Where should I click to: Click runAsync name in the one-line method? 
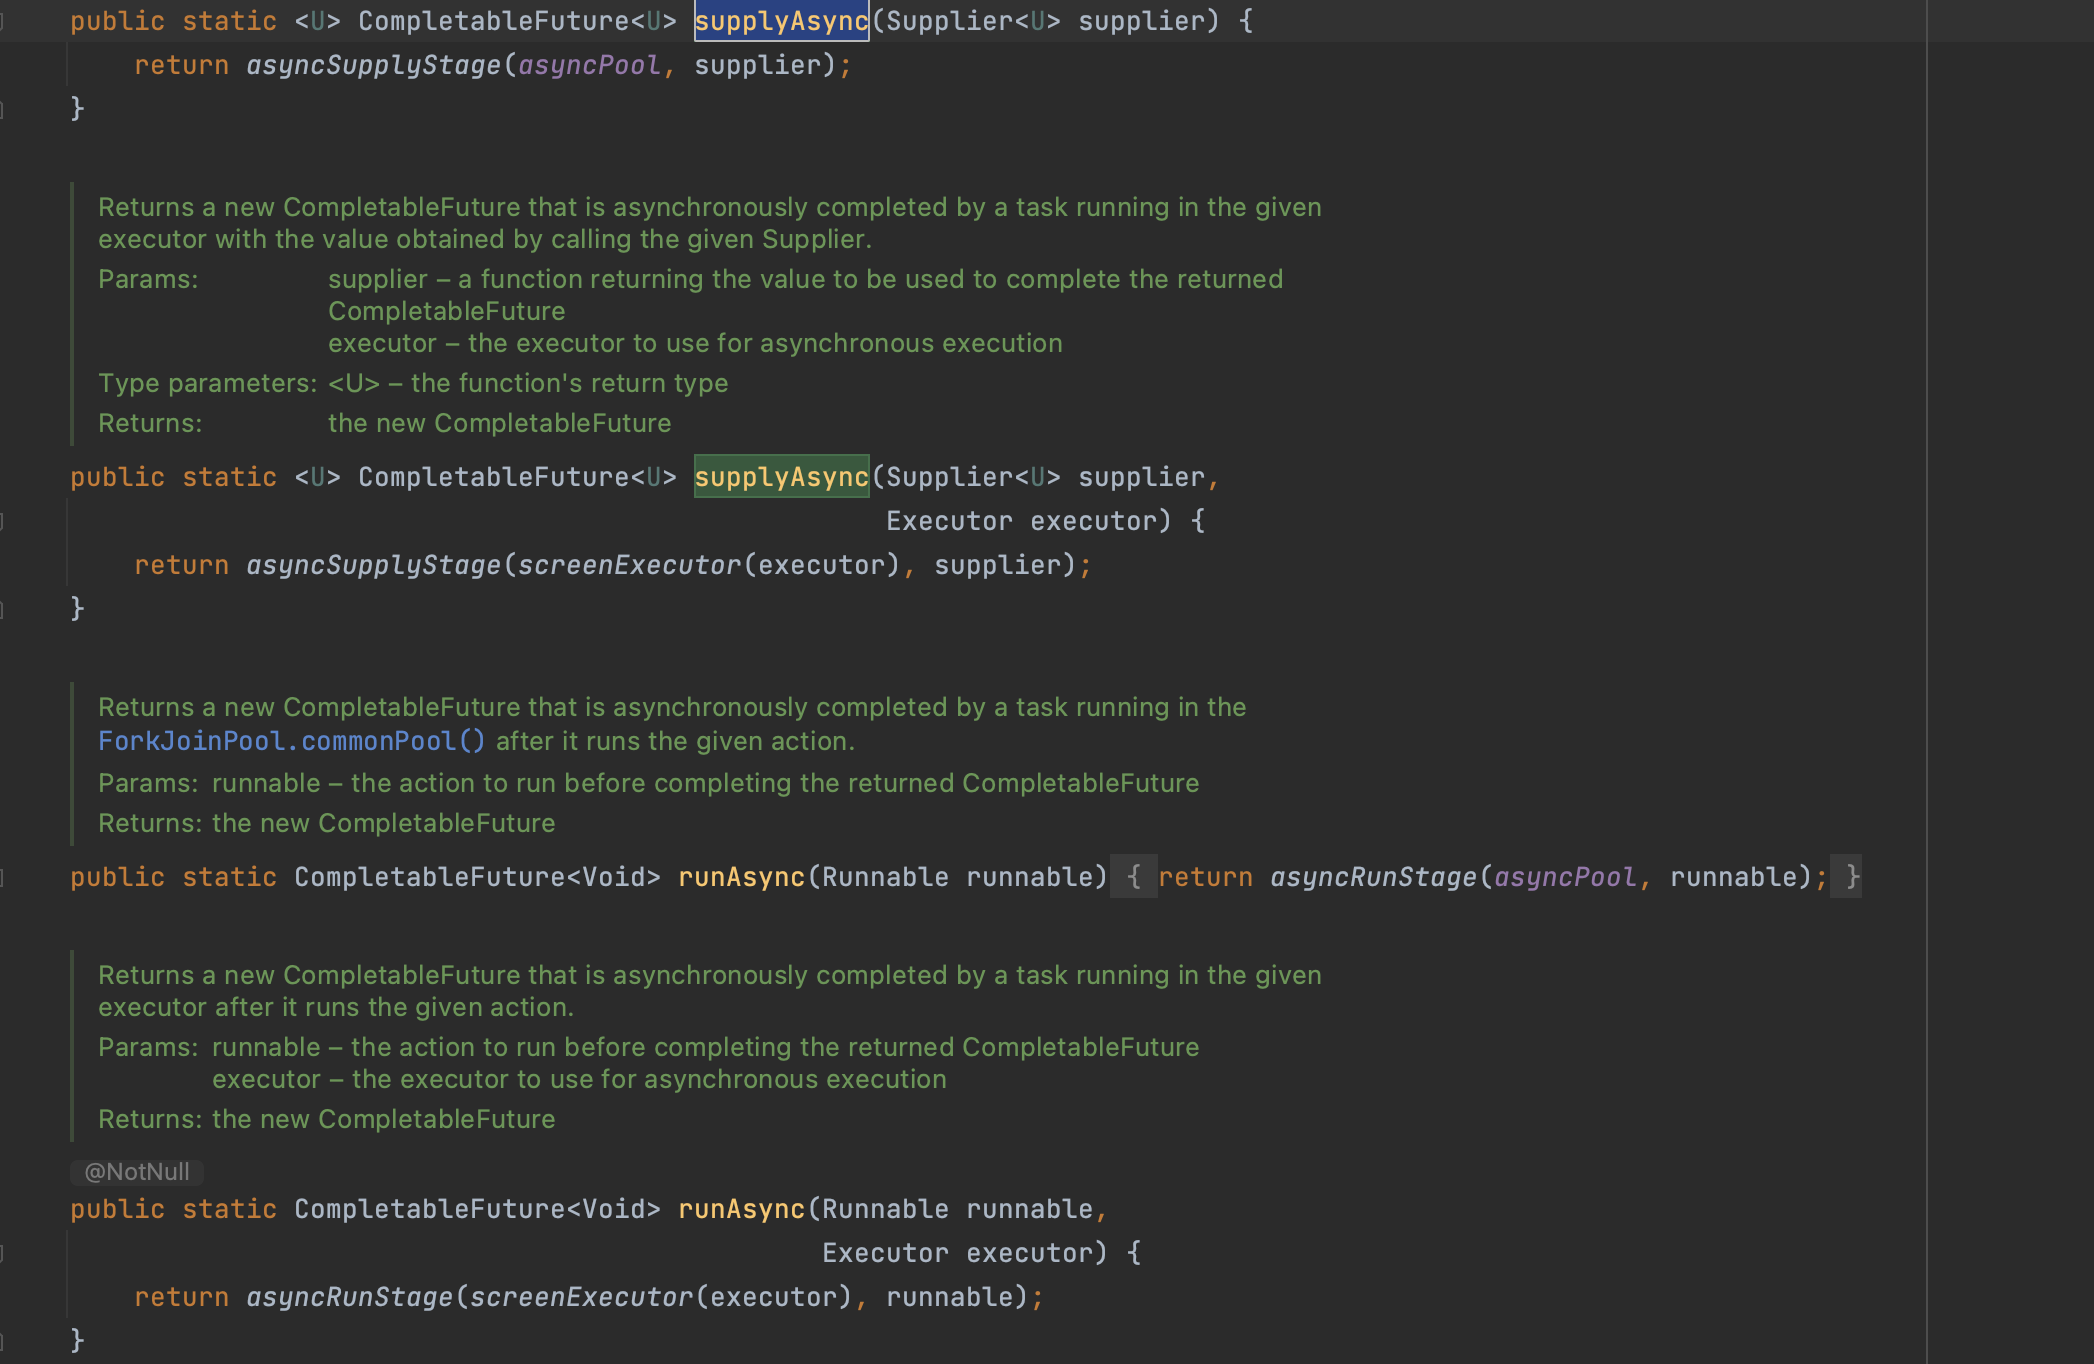tap(741, 877)
